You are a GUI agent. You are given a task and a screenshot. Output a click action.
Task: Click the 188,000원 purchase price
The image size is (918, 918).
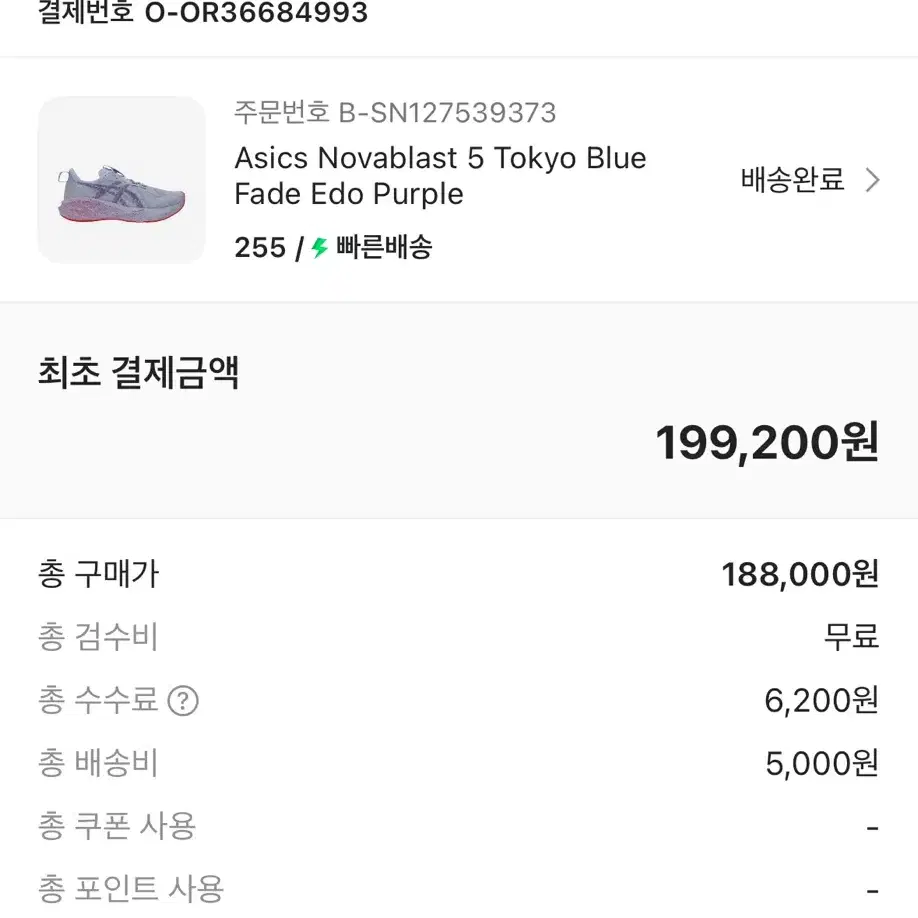point(800,573)
